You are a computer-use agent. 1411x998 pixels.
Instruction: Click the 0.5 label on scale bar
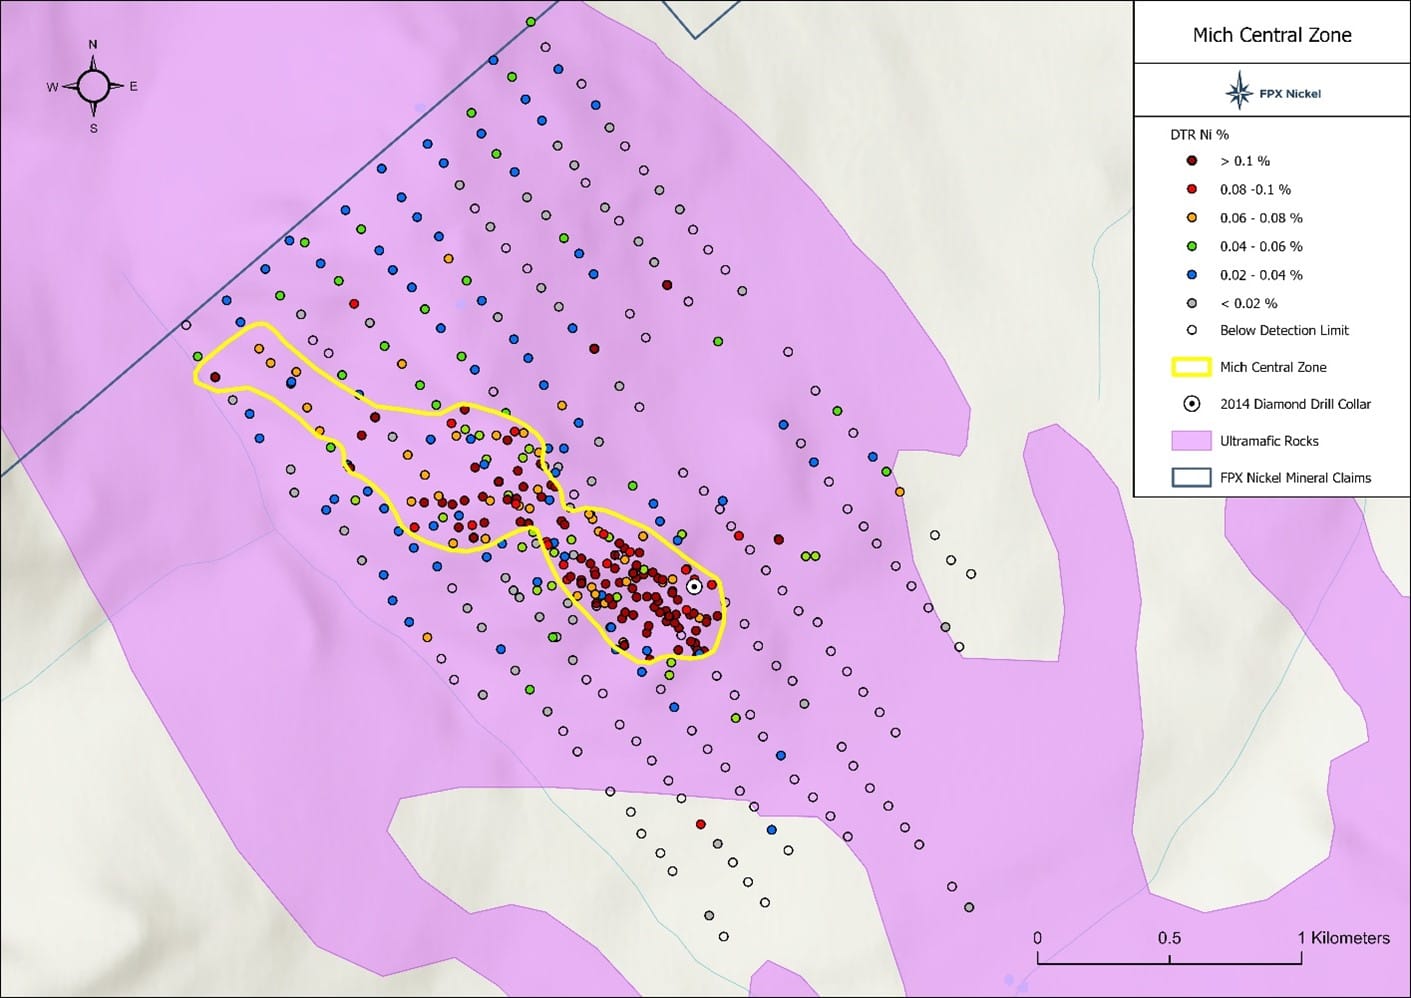point(1169,938)
